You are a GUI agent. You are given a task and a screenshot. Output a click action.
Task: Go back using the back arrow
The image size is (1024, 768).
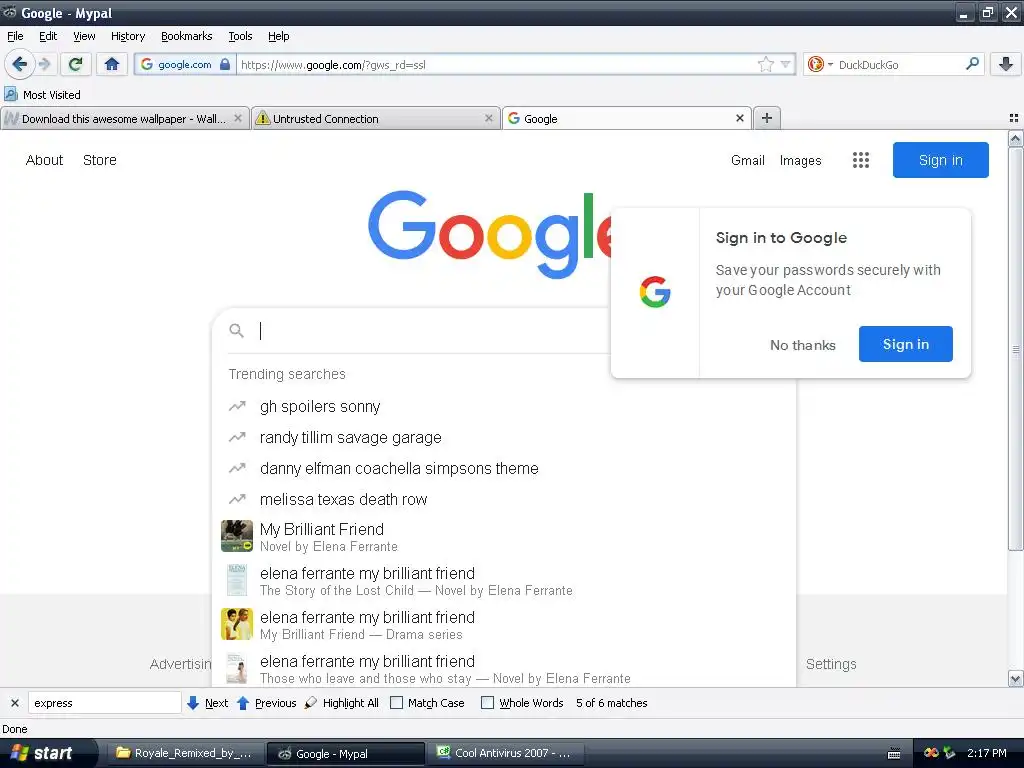tap(20, 64)
